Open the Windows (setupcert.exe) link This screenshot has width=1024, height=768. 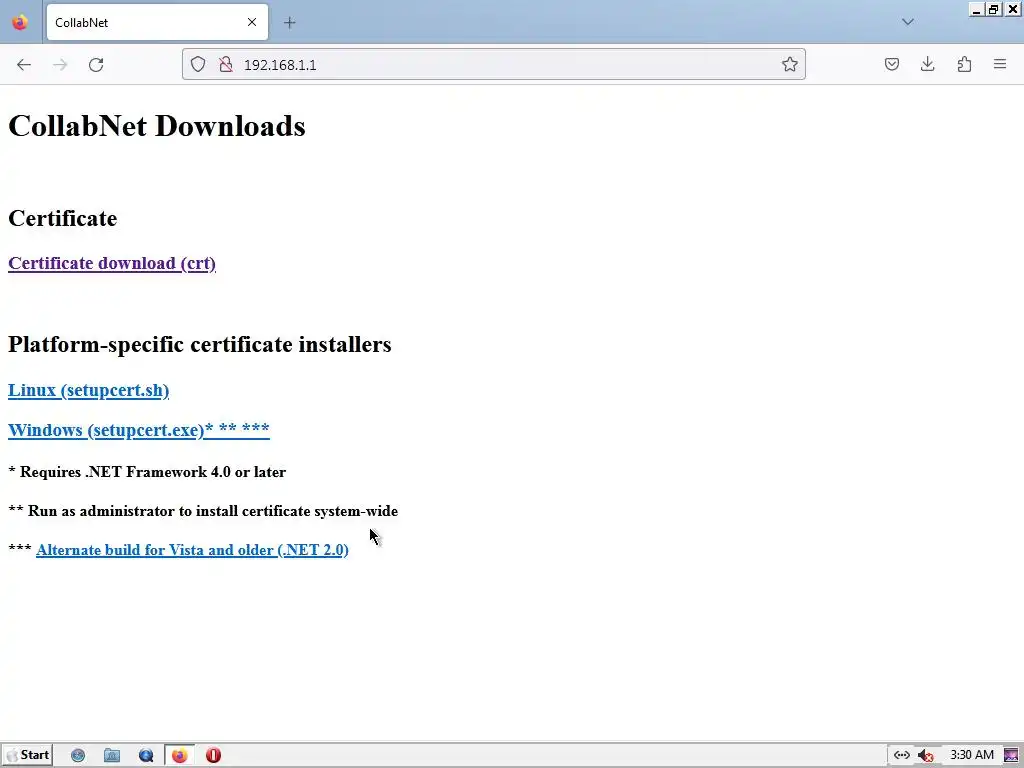pos(138,430)
